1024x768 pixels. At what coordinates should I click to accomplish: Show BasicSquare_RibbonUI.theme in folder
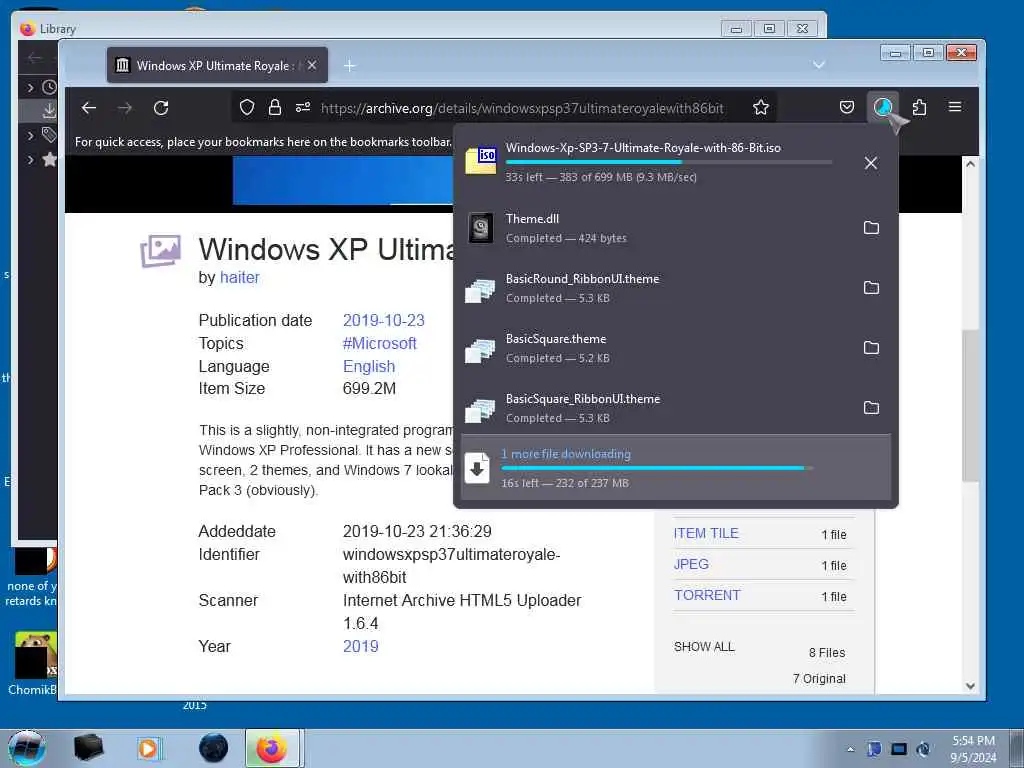tap(871, 408)
